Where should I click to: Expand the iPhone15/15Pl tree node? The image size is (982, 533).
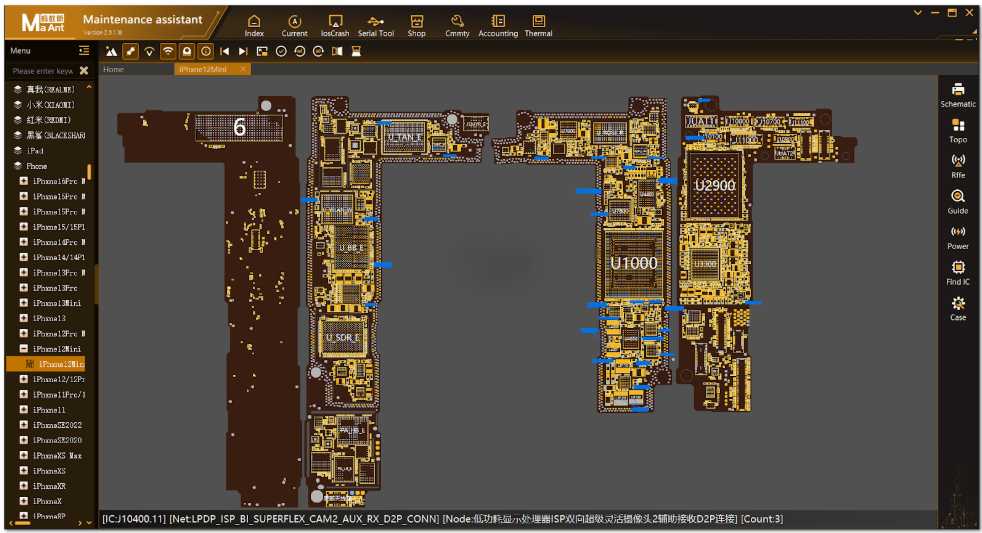[x=24, y=227]
